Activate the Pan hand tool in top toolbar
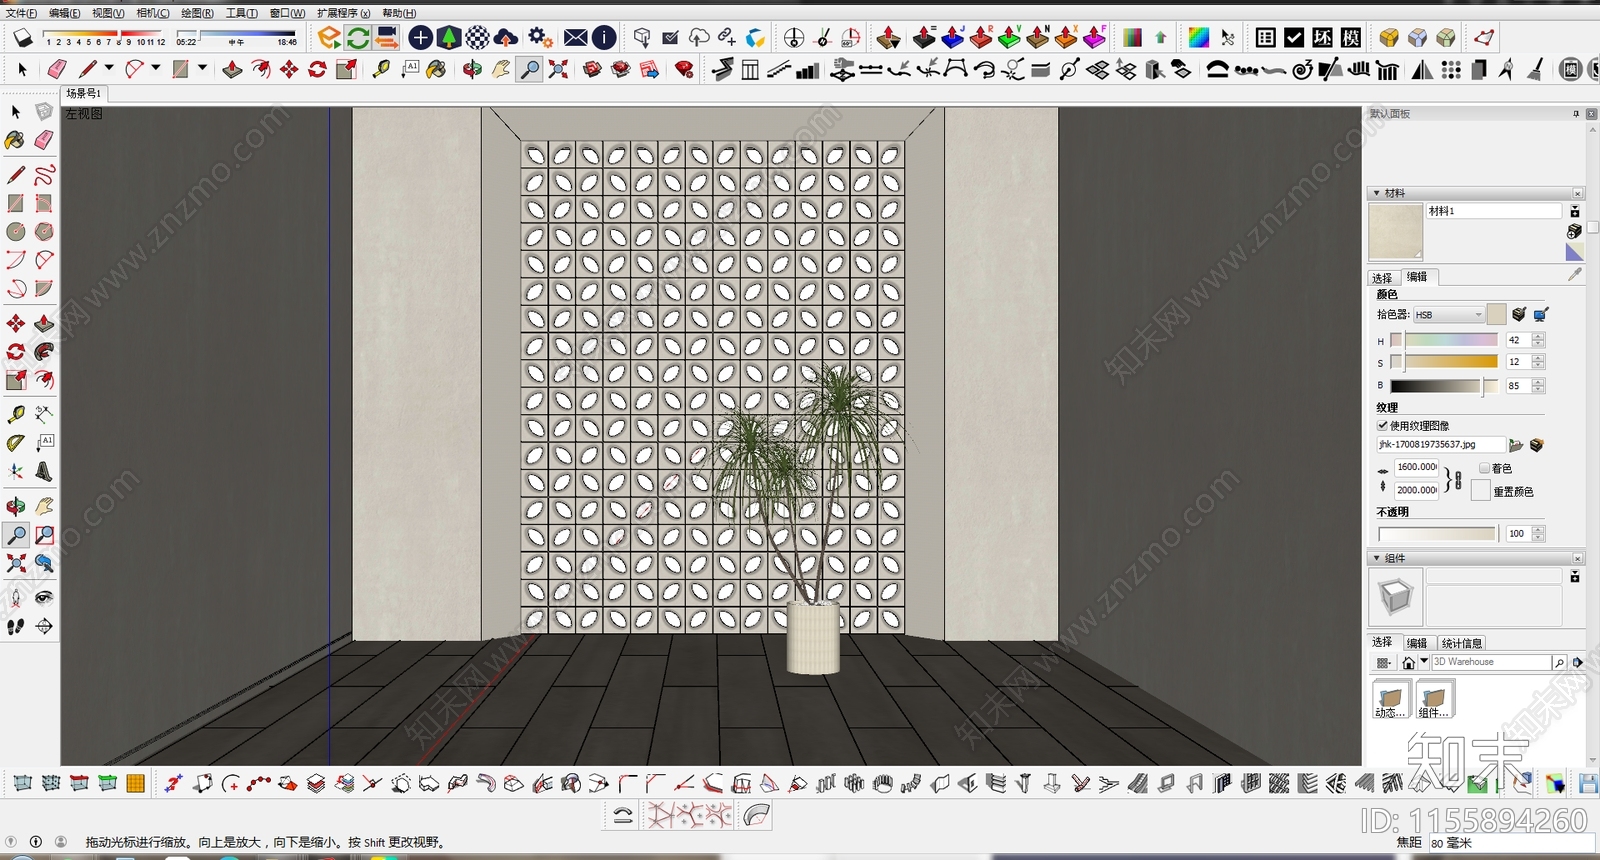1600x860 pixels. [x=501, y=69]
